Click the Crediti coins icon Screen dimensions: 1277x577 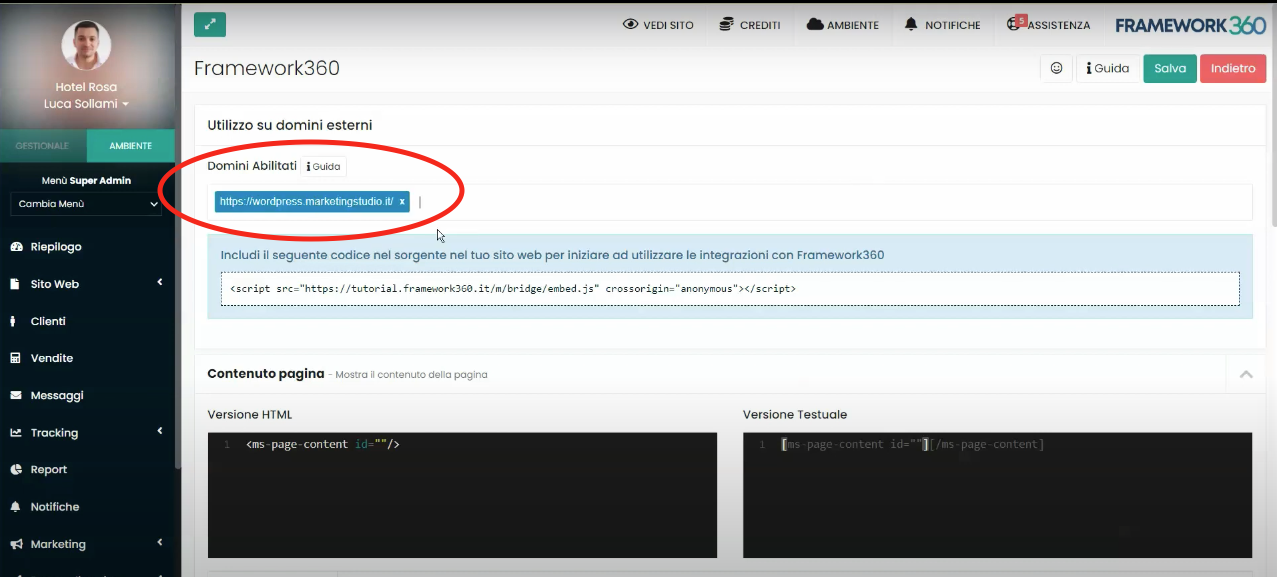pos(723,25)
